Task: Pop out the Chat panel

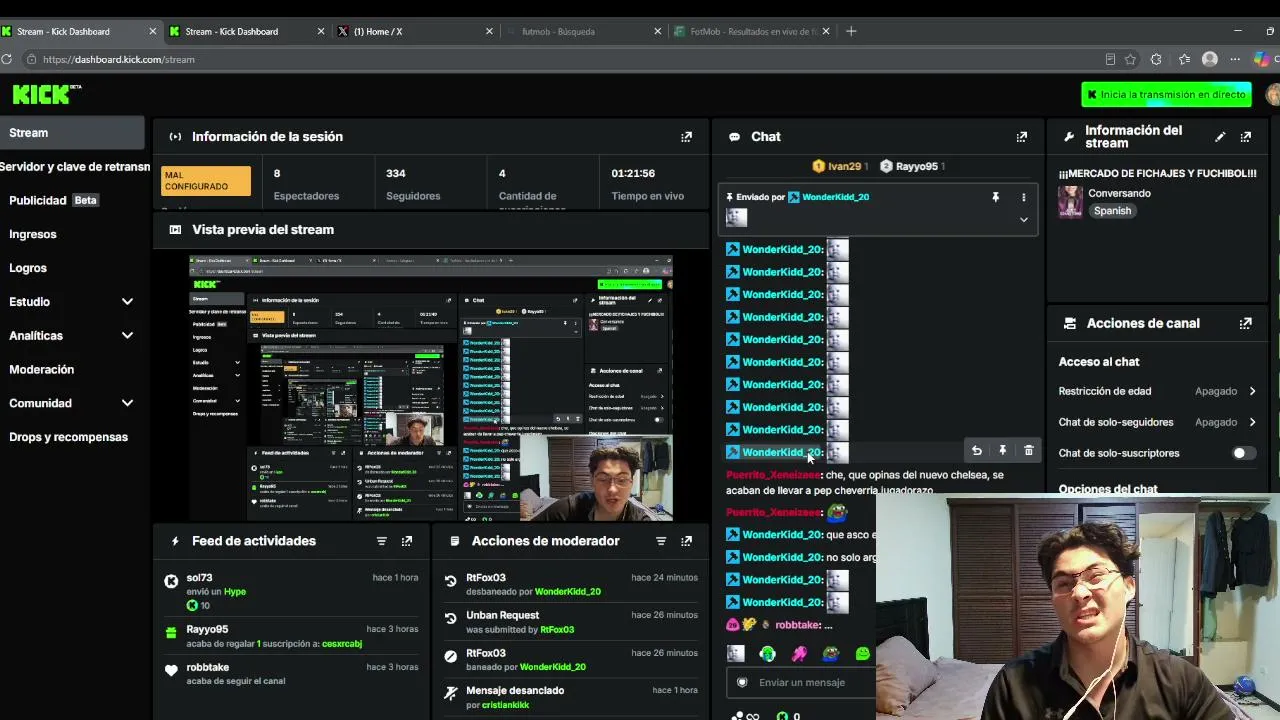Action: pos(1021,137)
